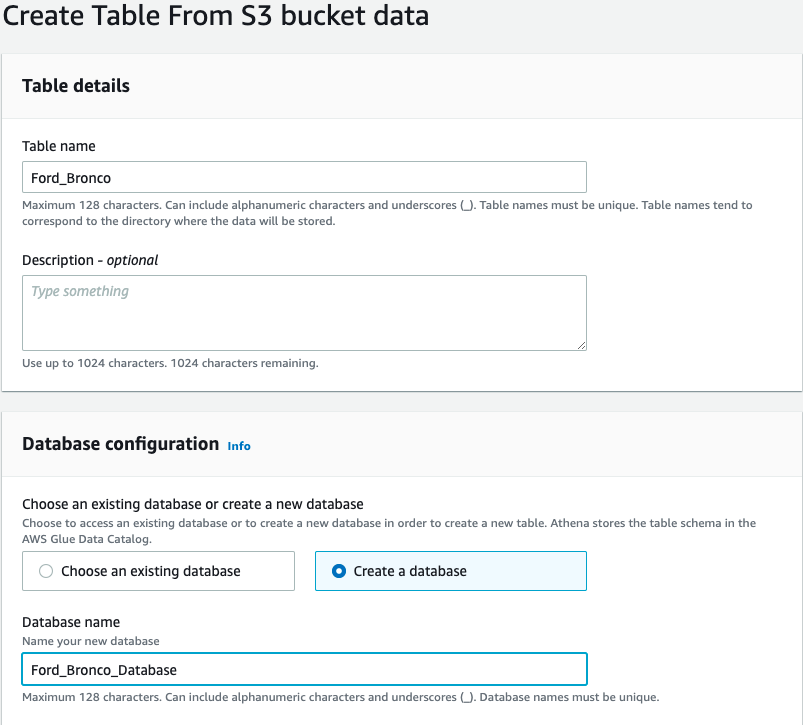The height and width of the screenshot is (725, 803).
Task: Click the Choose existing or create new database label
Action: point(192,504)
